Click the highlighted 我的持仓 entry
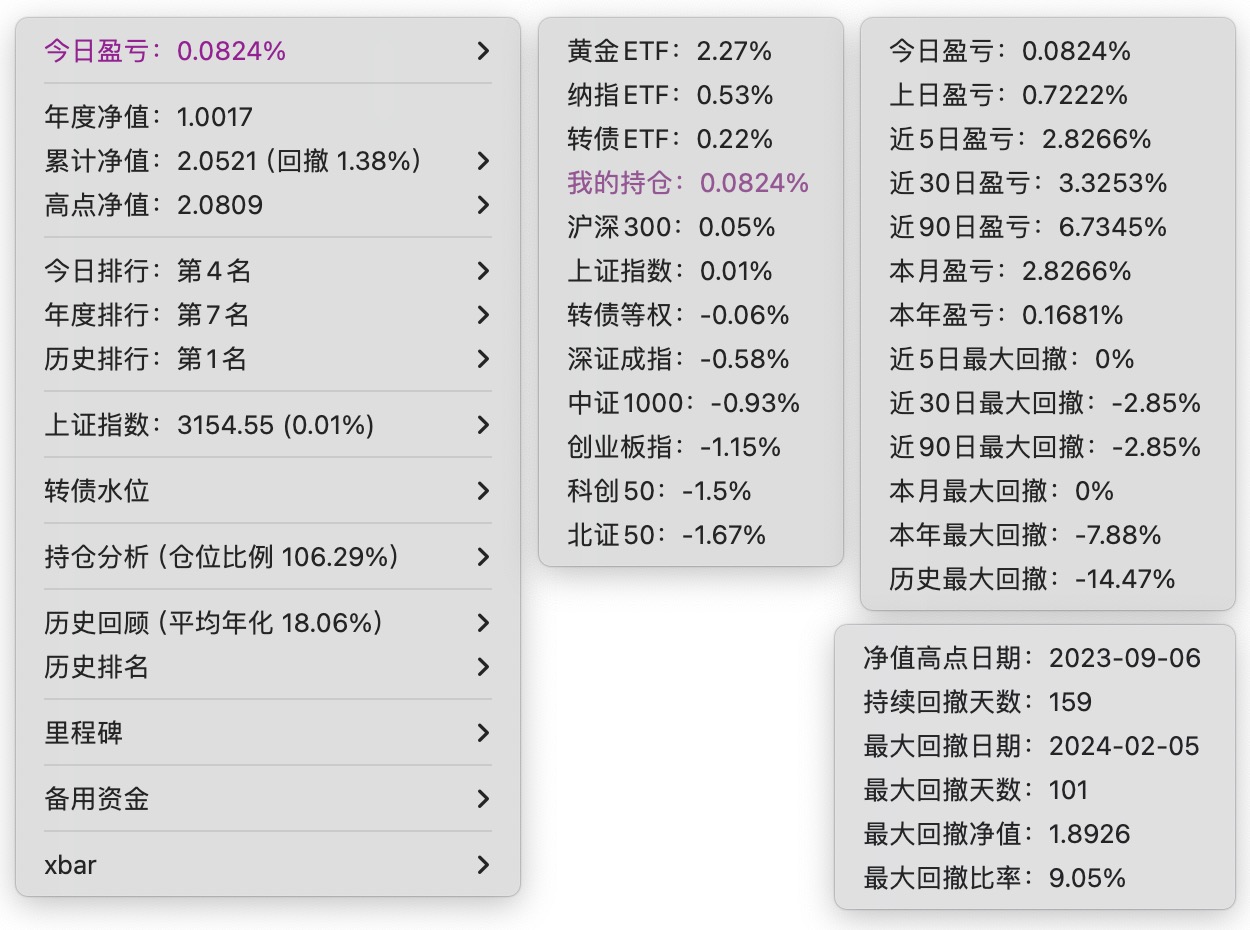 pos(688,183)
